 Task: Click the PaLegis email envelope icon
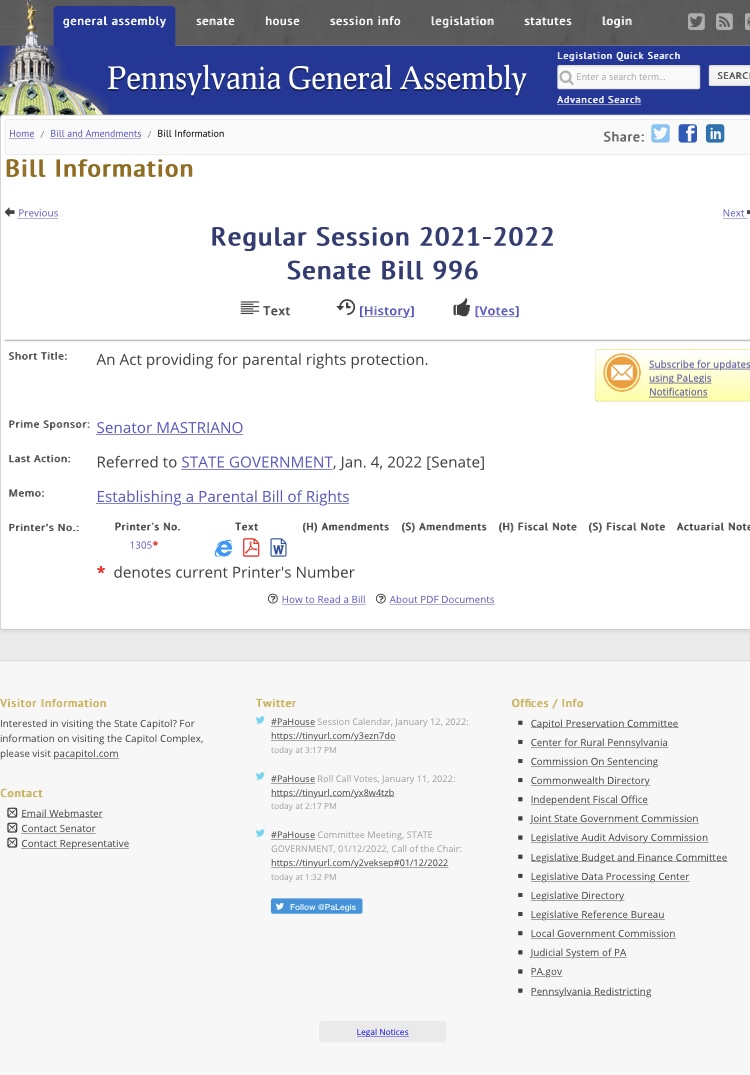point(622,373)
